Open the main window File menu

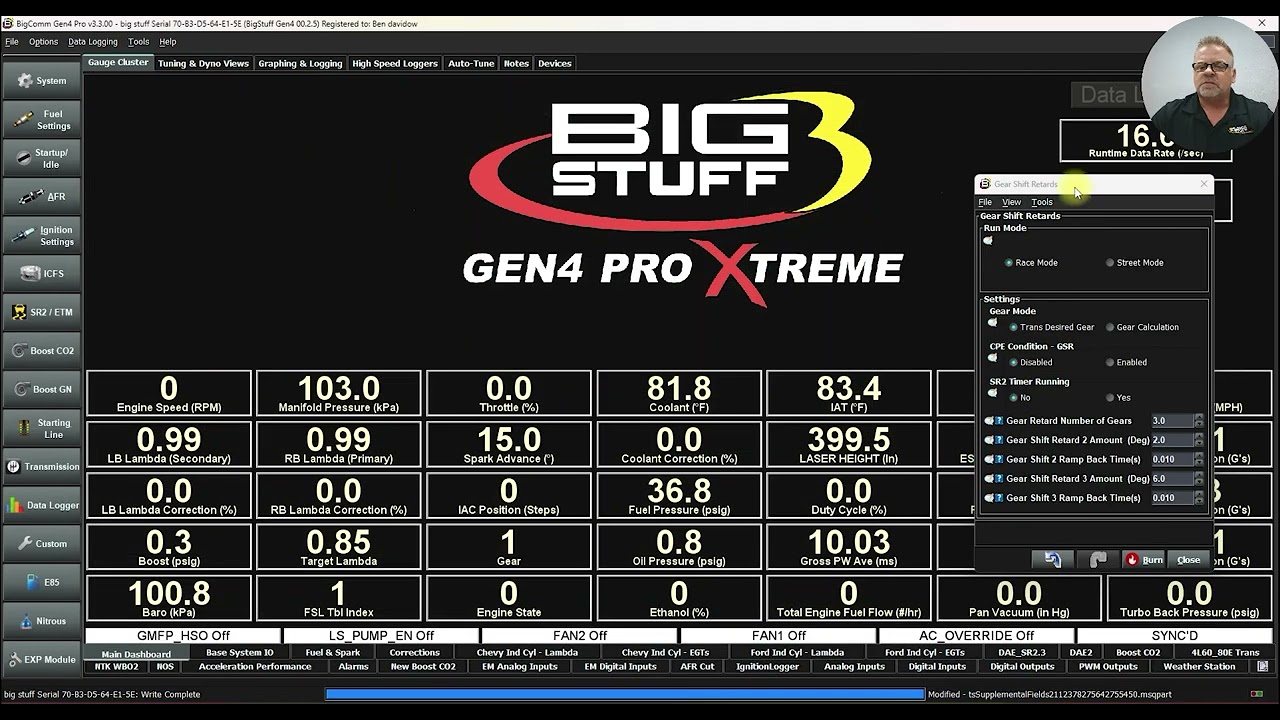[x=12, y=42]
